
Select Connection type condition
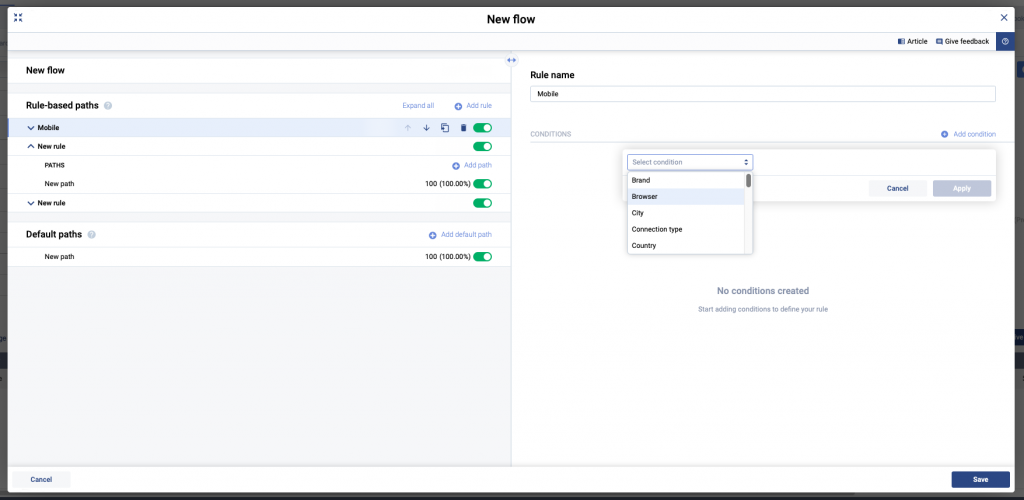pyautogui.click(x=686, y=229)
